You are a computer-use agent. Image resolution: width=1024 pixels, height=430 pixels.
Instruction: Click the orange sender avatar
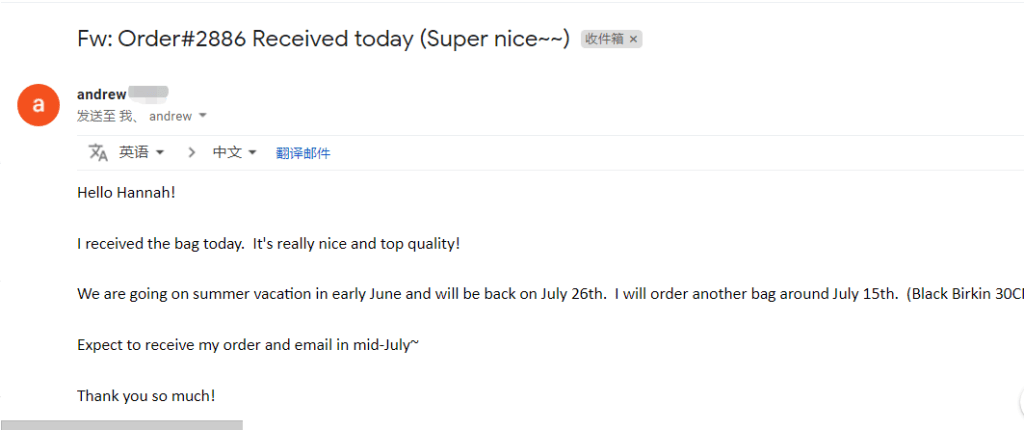[x=39, y=104]
